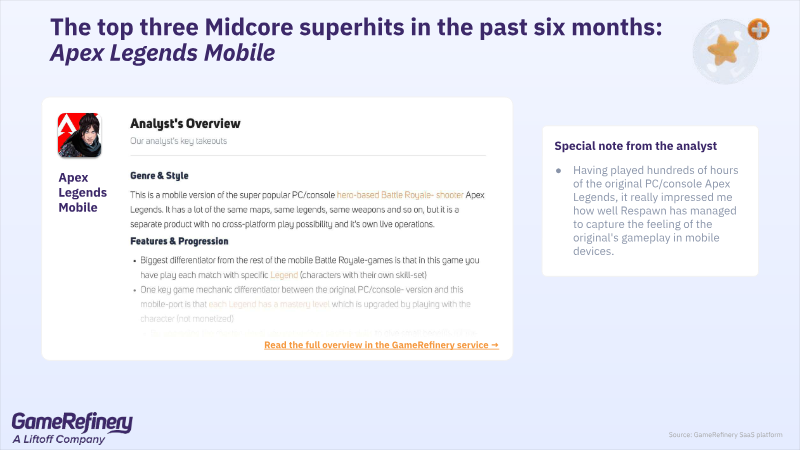800x450 pixels.
Task: Click the Special note from the analyst title
Action: [x=636, y=146]
